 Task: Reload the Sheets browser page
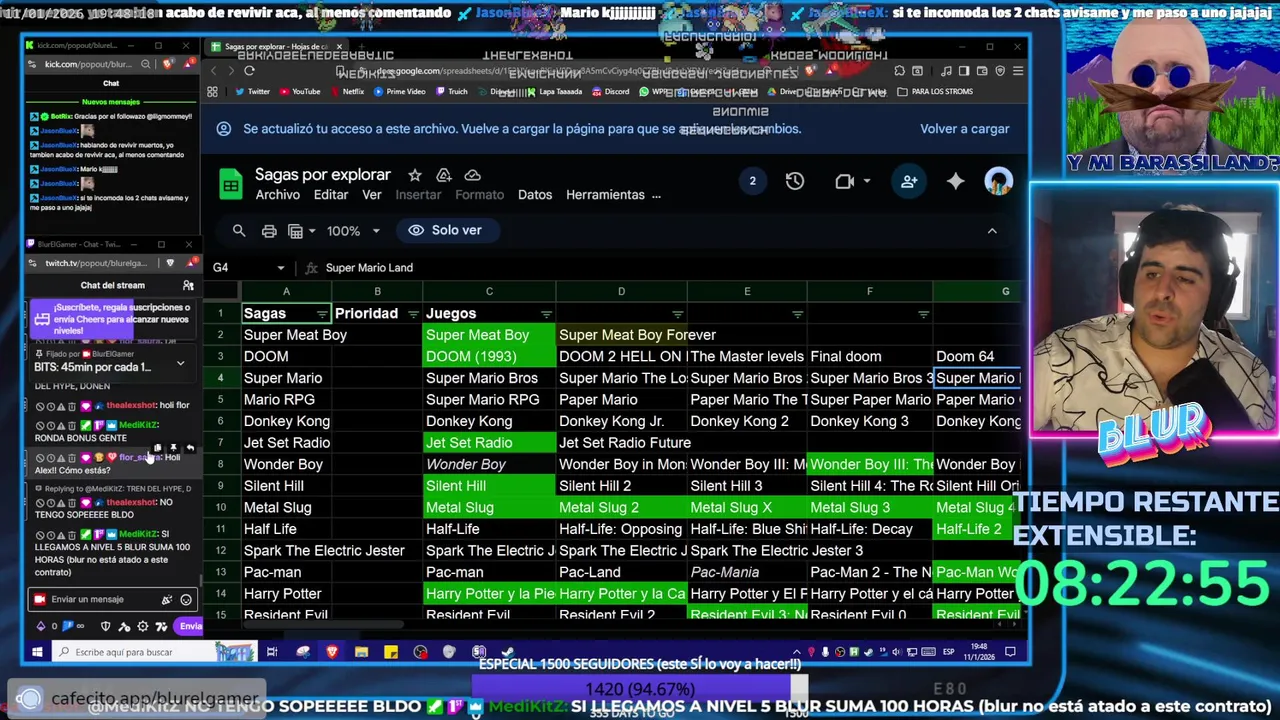(249, 71)
